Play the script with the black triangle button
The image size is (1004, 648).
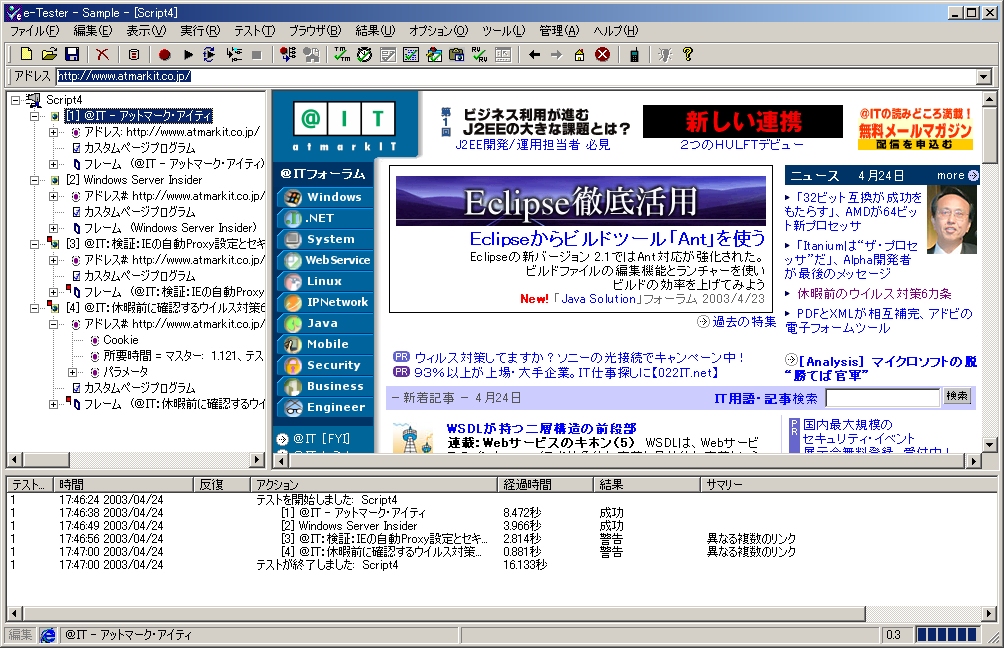188,54
